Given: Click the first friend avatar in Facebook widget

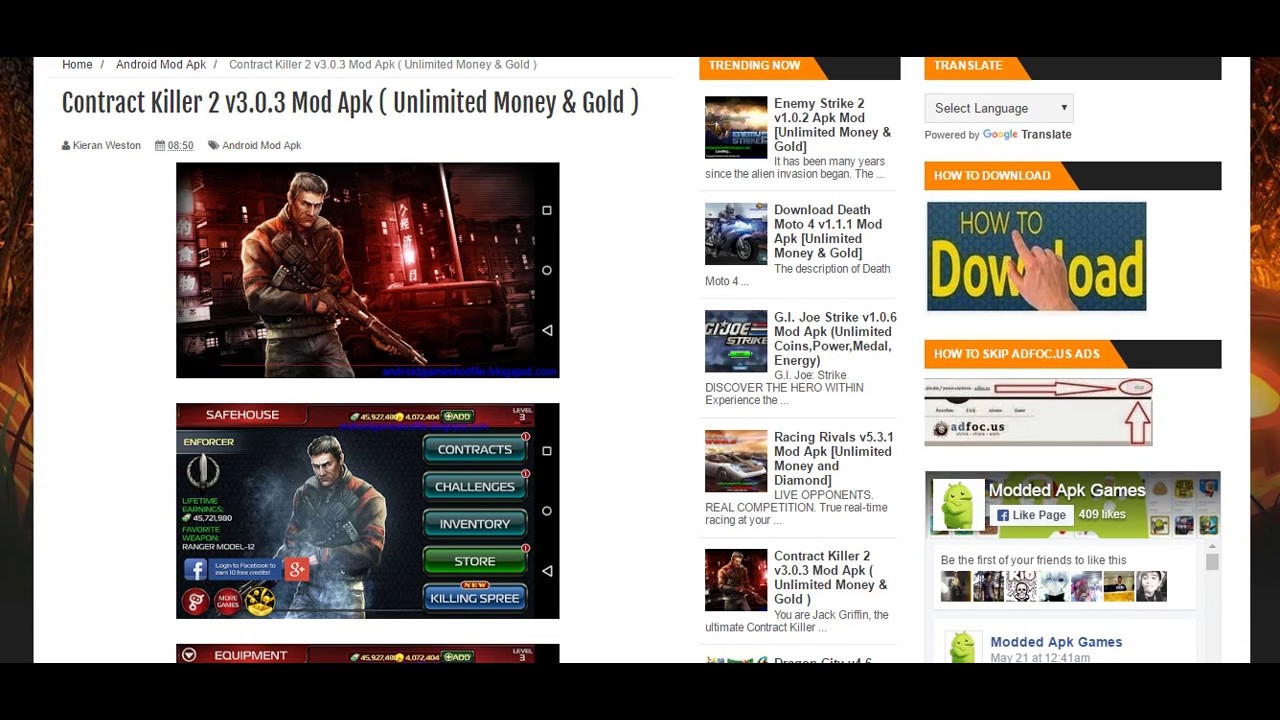Looking at the screenshot, I should click(x=955, y=586).
